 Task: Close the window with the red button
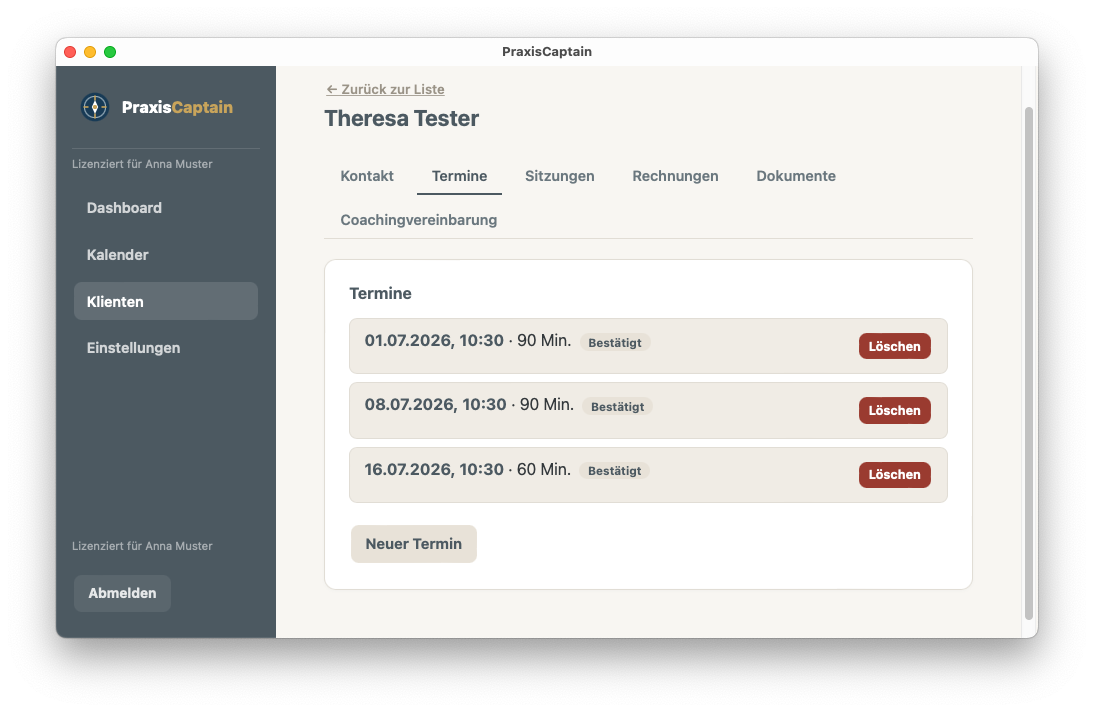point(70,52)
